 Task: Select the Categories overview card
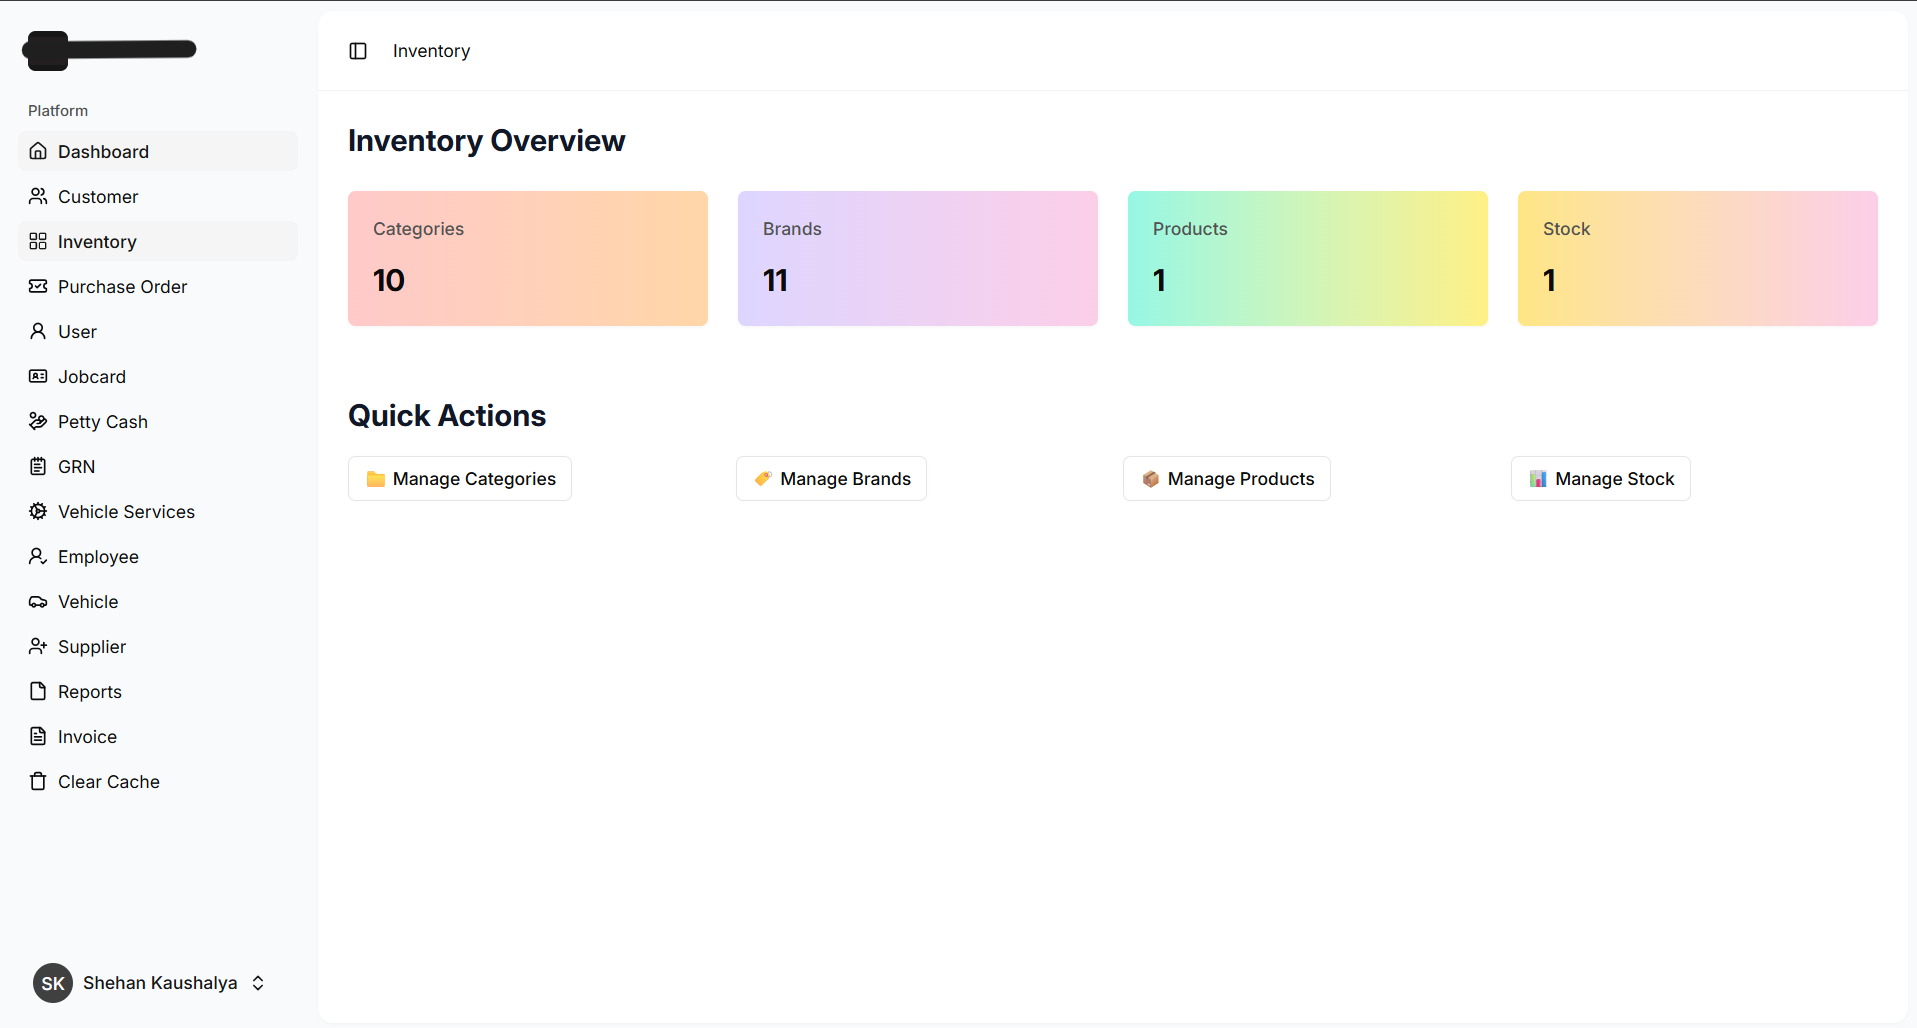pyautogui.click(x=527, y=258)
